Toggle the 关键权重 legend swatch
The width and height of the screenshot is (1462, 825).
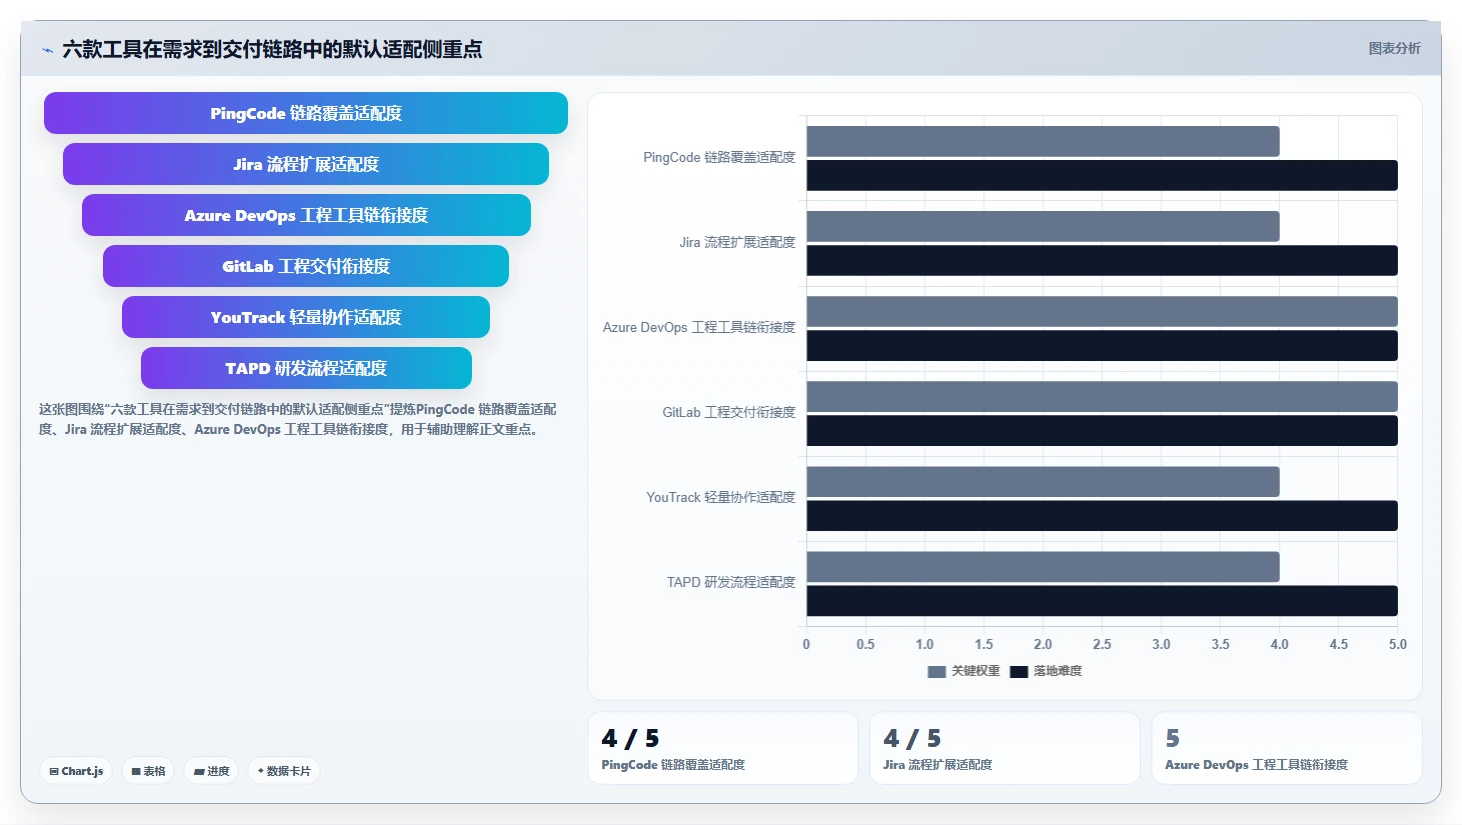937,672
